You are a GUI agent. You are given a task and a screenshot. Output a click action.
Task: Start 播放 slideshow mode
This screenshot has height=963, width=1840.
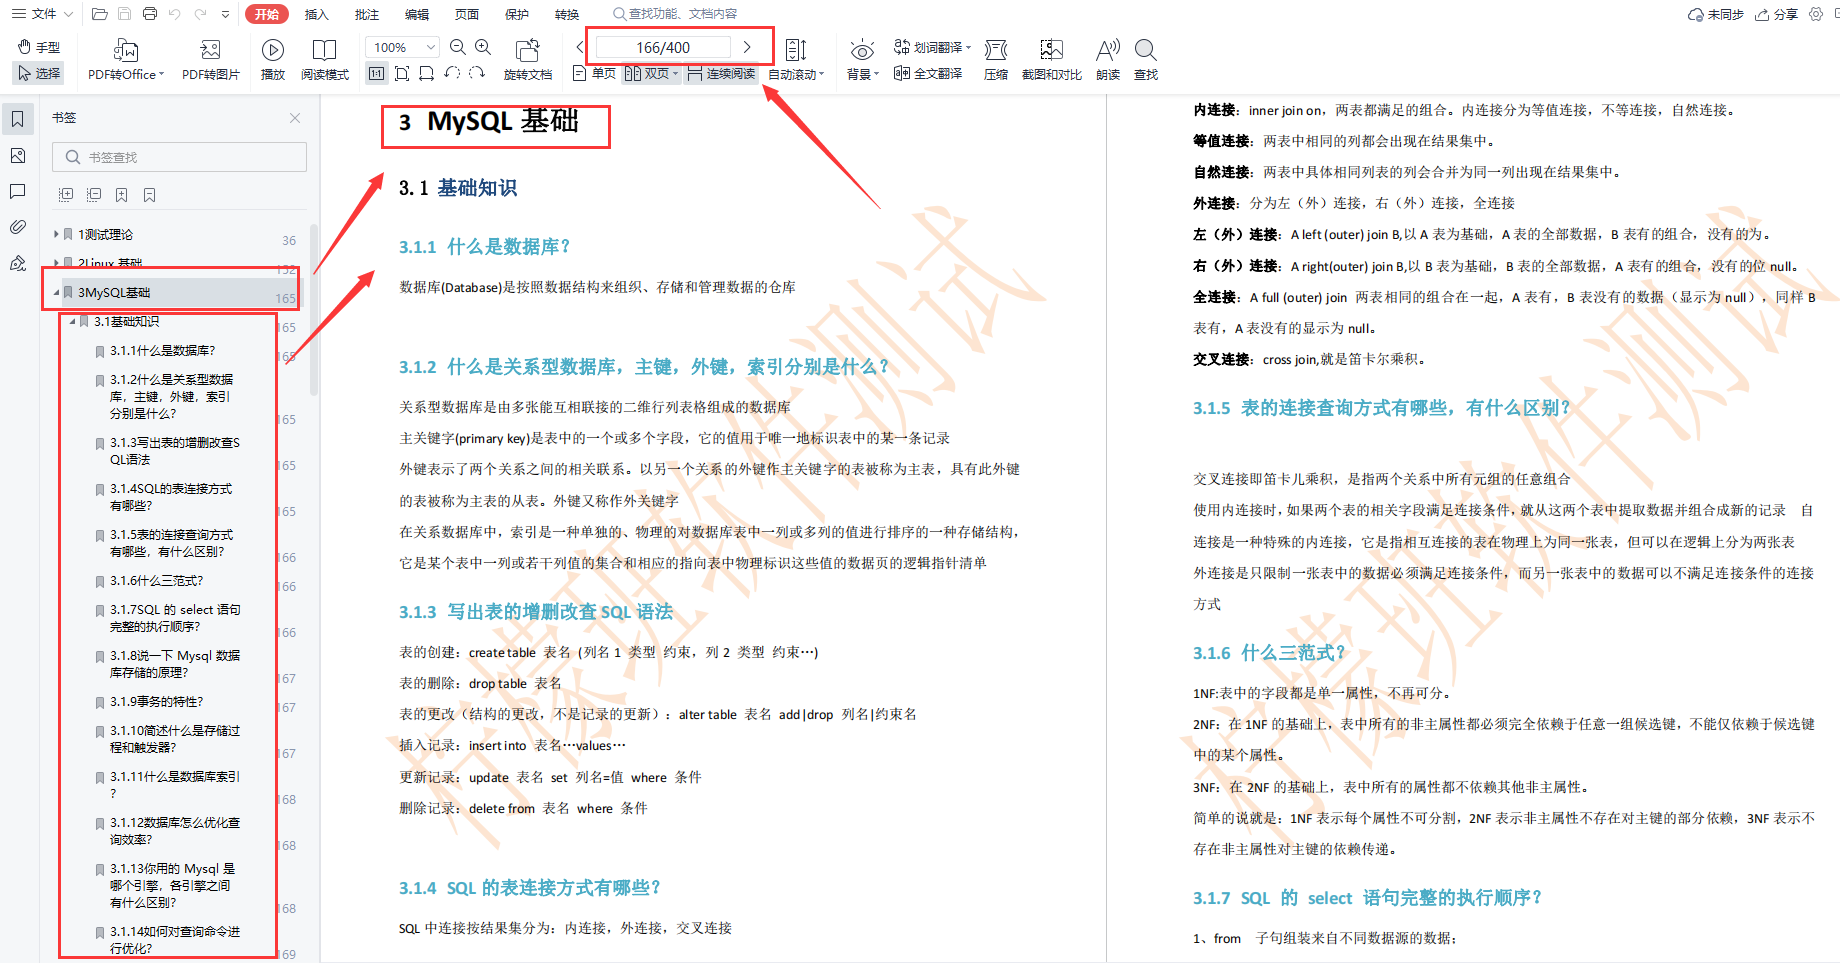273,60
